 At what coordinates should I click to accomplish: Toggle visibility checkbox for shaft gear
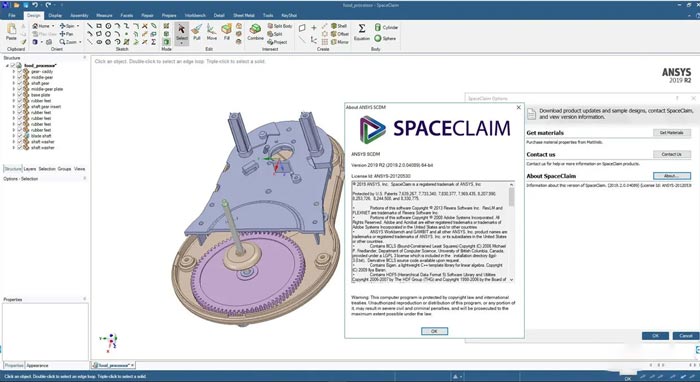point(19,83)
